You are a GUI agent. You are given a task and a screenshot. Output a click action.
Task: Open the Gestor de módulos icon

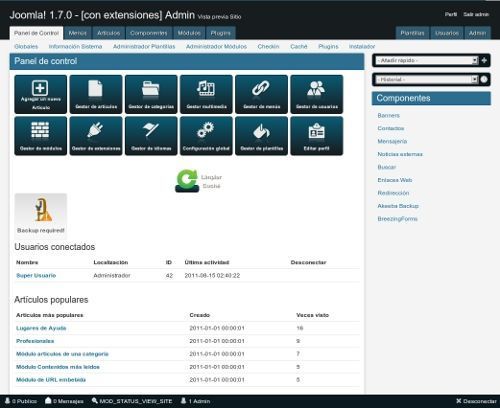tap(40, 136)
